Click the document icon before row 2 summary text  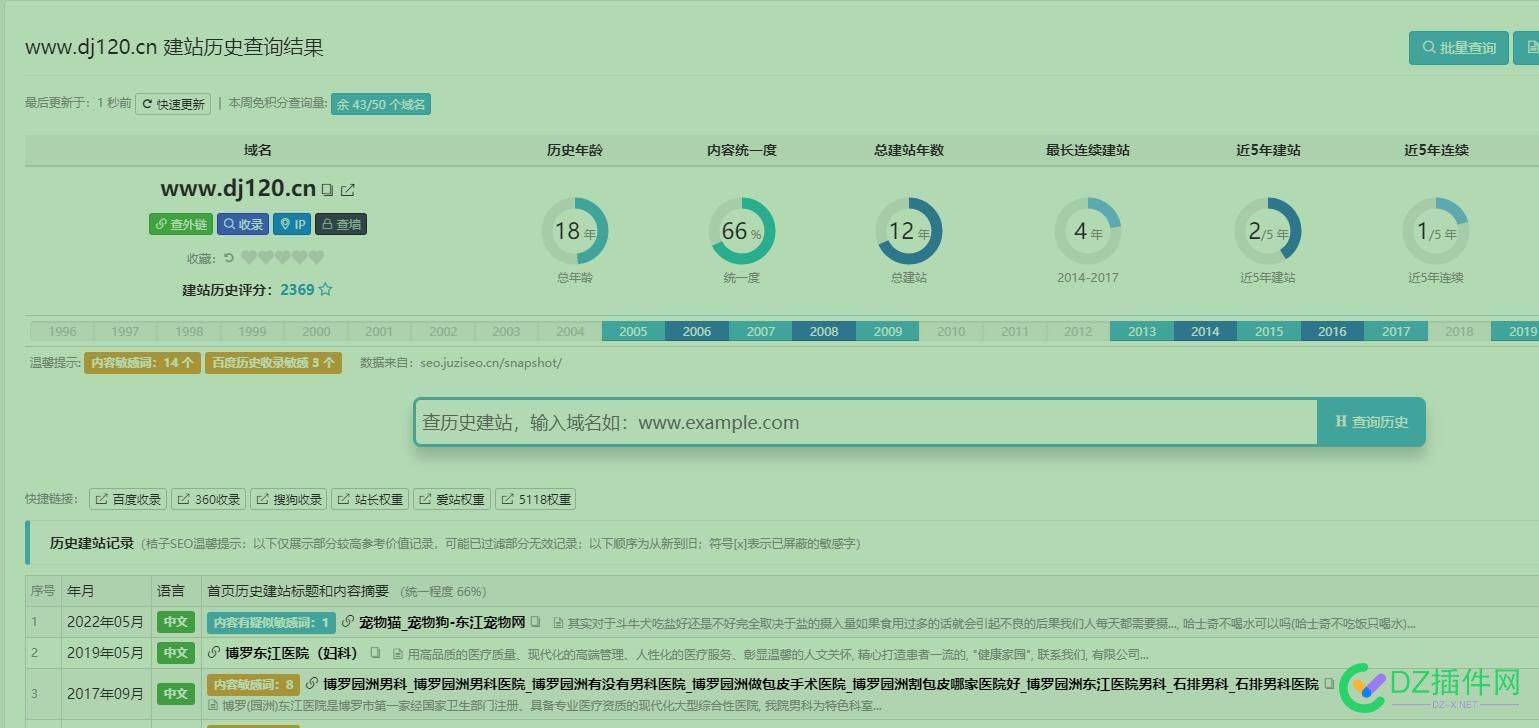(x=397, y=654)
